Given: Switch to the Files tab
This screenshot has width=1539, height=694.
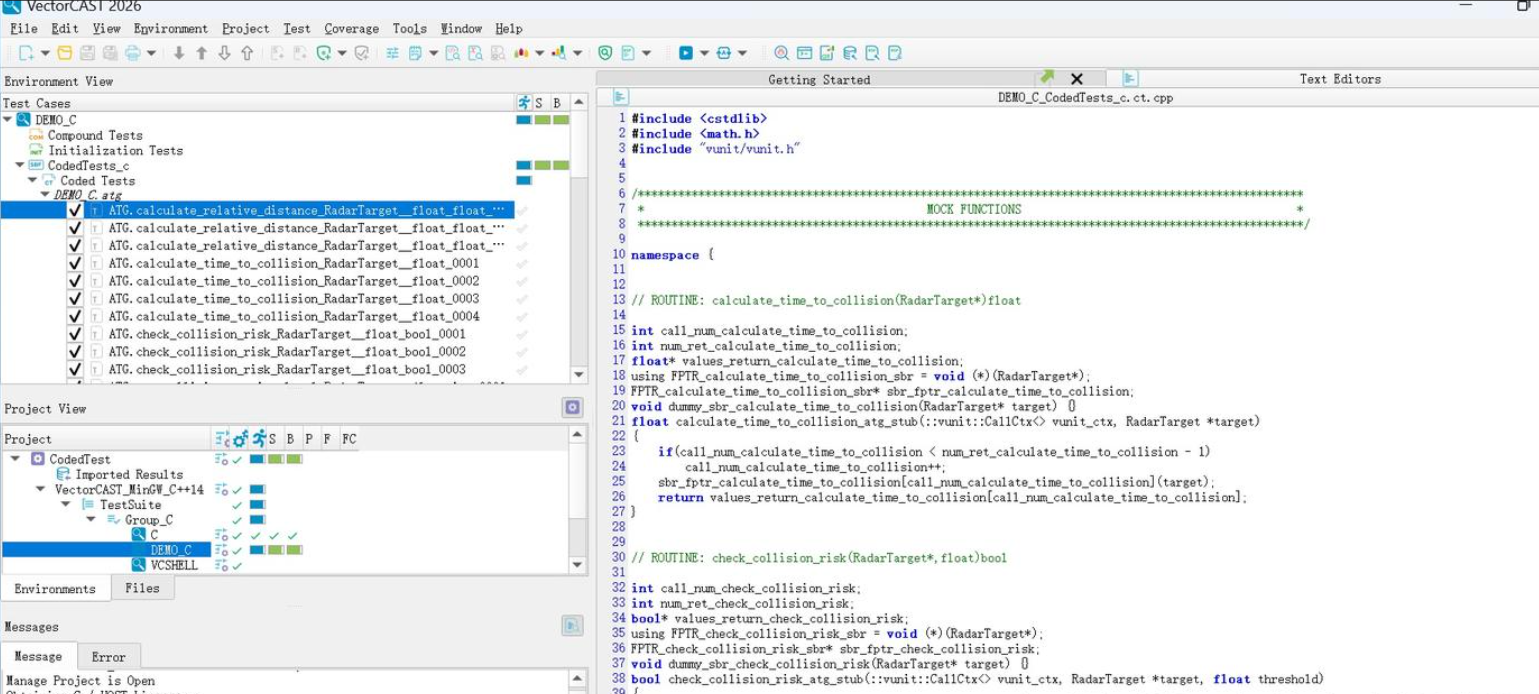Looking at the screenshot, I should [x=142, y=588].
